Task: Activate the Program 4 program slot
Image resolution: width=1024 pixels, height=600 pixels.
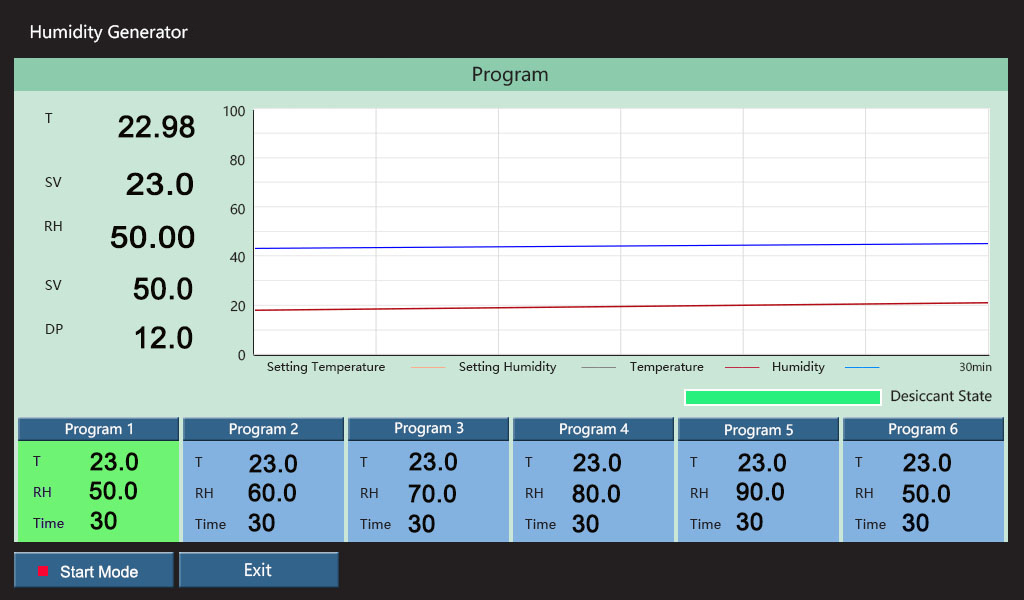Action: tap(593, 429)
